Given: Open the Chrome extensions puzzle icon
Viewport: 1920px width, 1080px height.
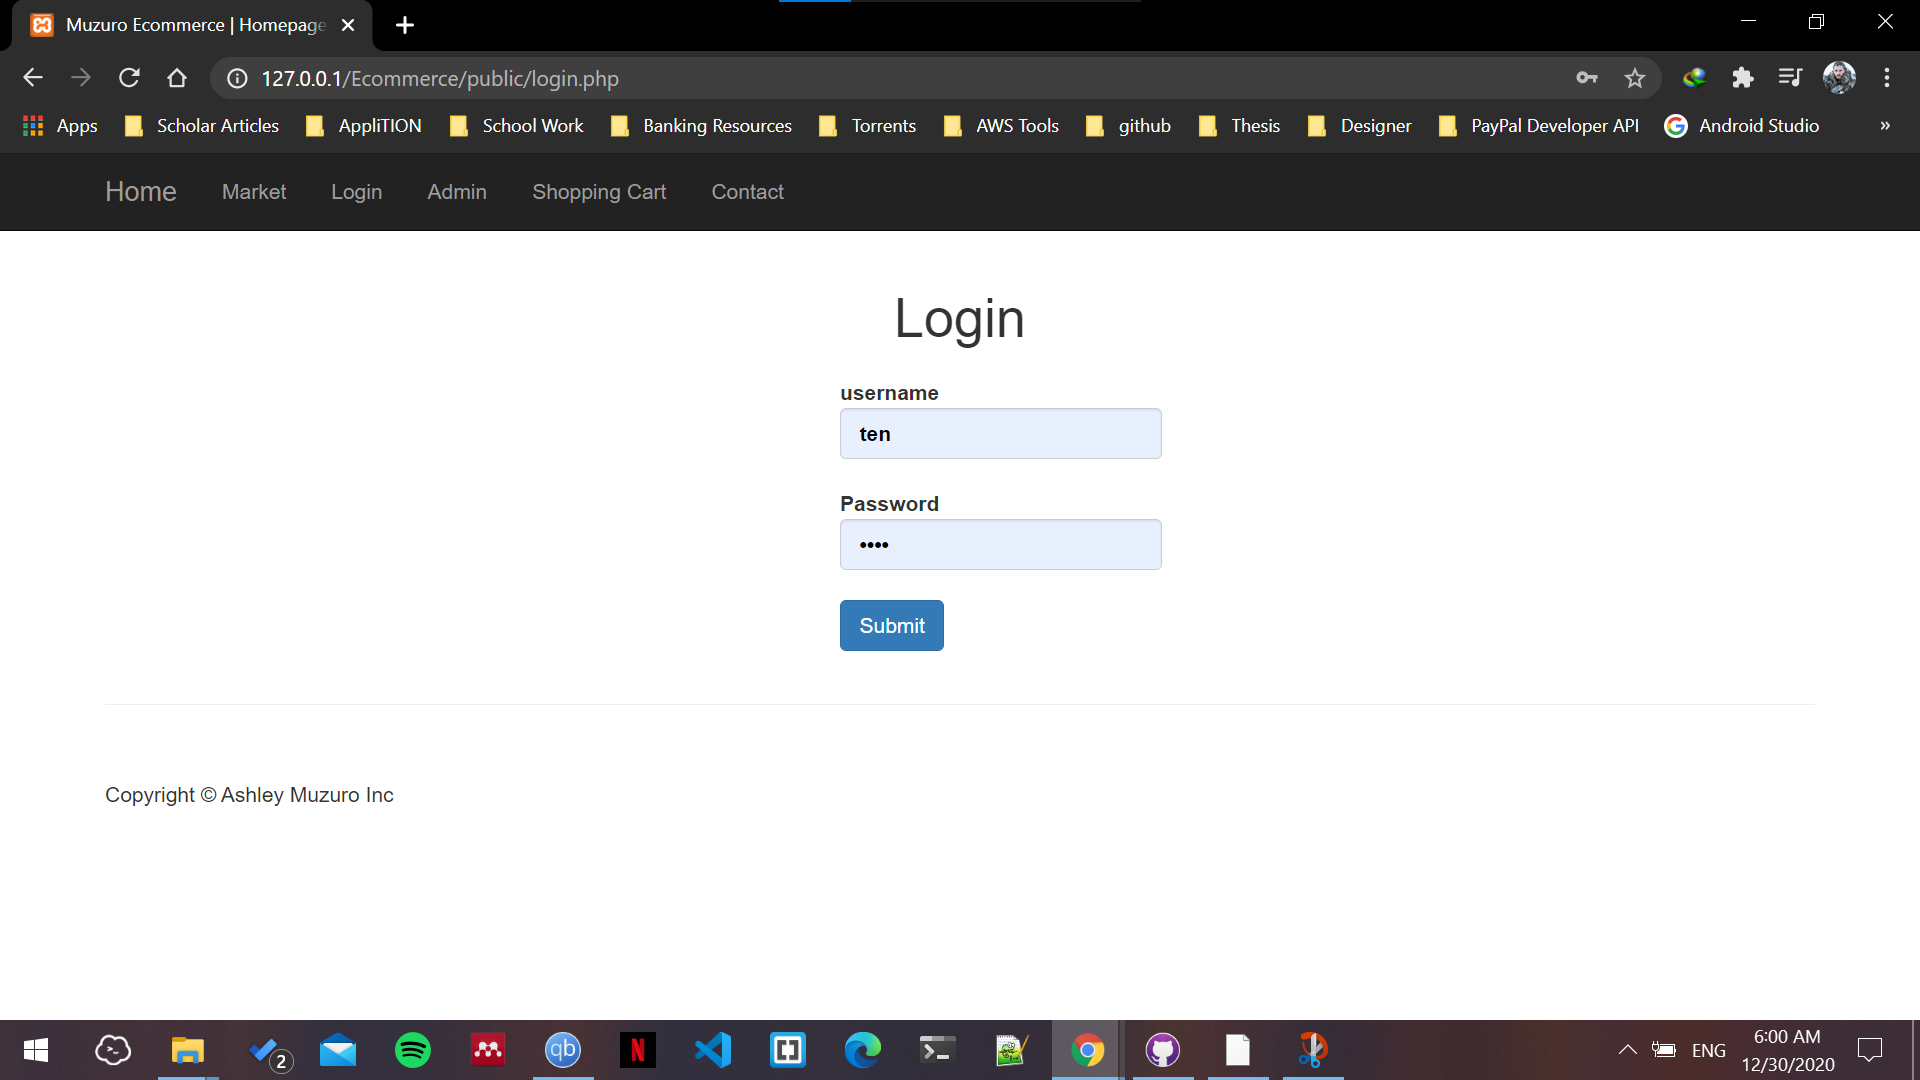Looking at the screenshot, I should pos(1743,78).
